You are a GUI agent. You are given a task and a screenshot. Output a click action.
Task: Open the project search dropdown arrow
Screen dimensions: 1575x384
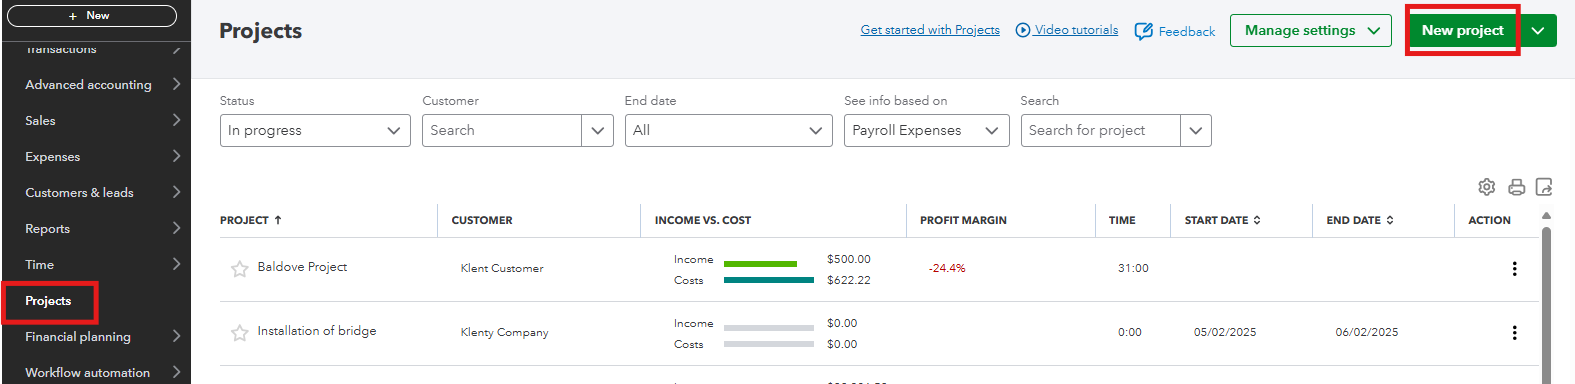click(x=1196, y=130)
